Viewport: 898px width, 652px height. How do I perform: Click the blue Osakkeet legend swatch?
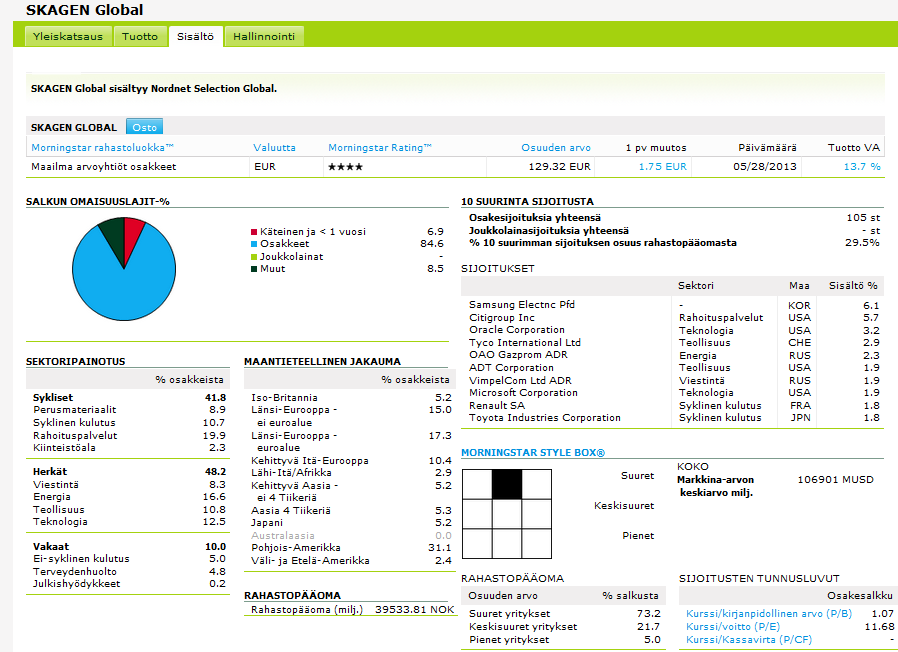coord(254,244)
